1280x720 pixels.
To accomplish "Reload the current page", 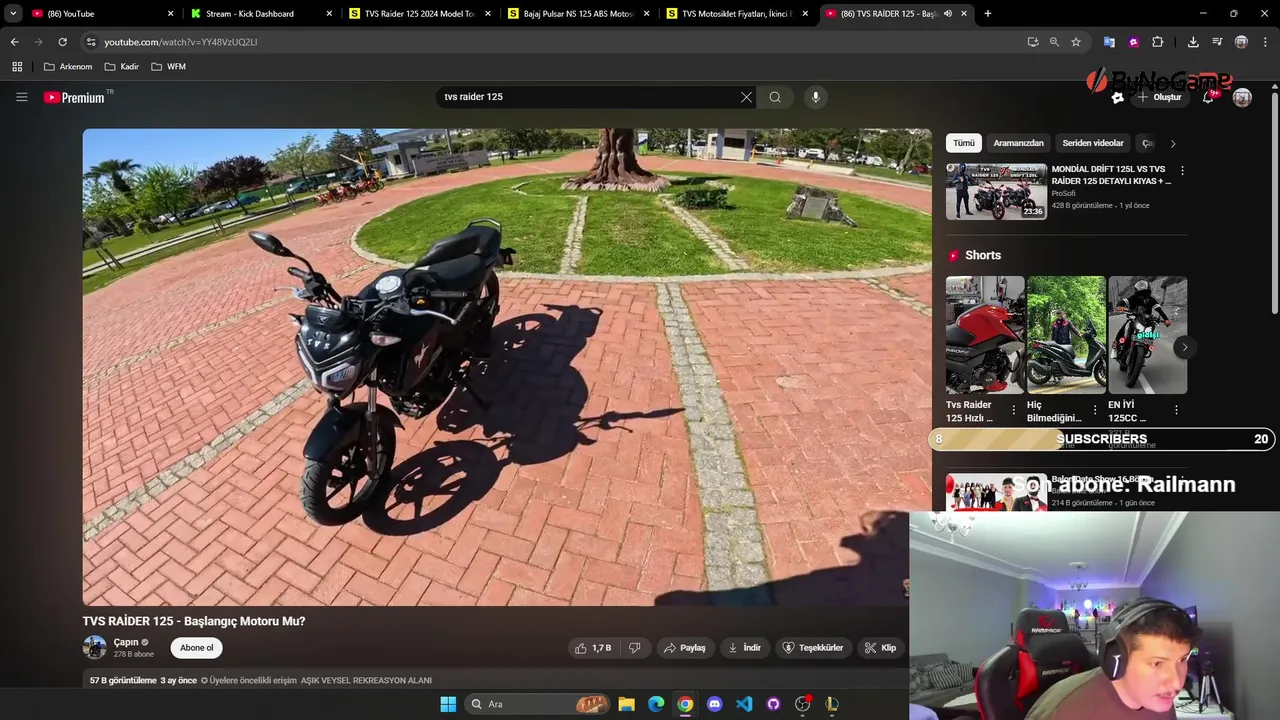I will (62, 42).
